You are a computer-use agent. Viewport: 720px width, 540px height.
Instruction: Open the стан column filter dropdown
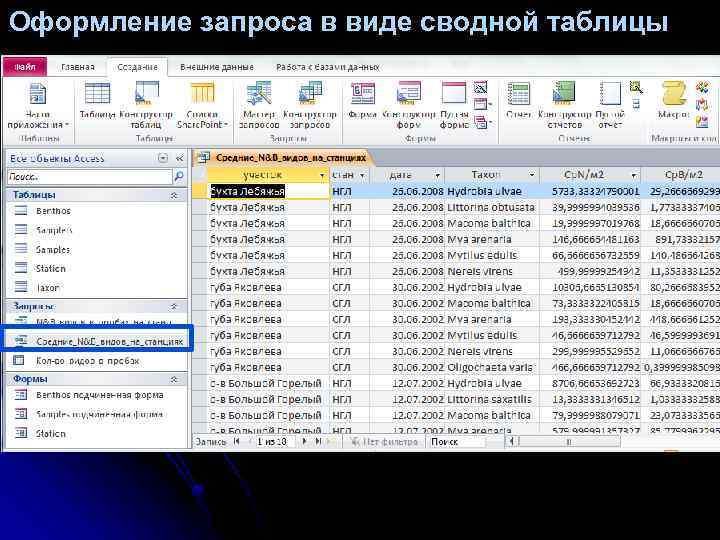tap(362, 175)
